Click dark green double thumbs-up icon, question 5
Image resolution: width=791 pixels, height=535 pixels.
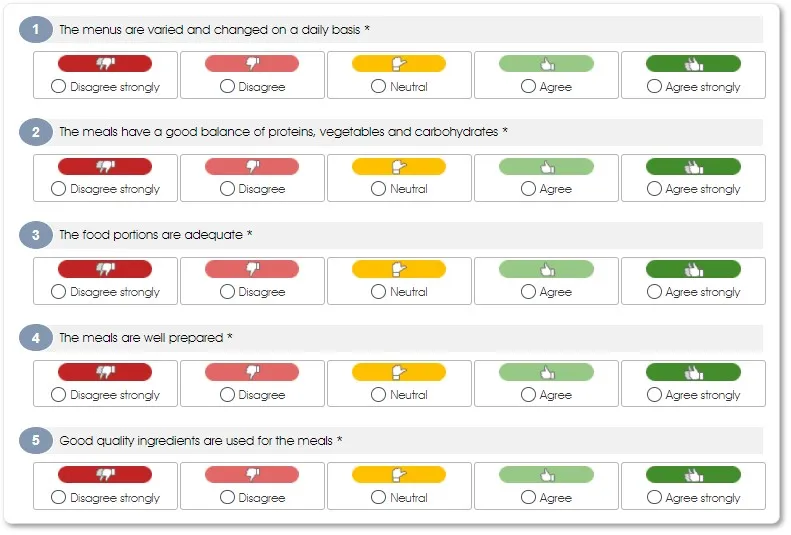tap(693, 475)
